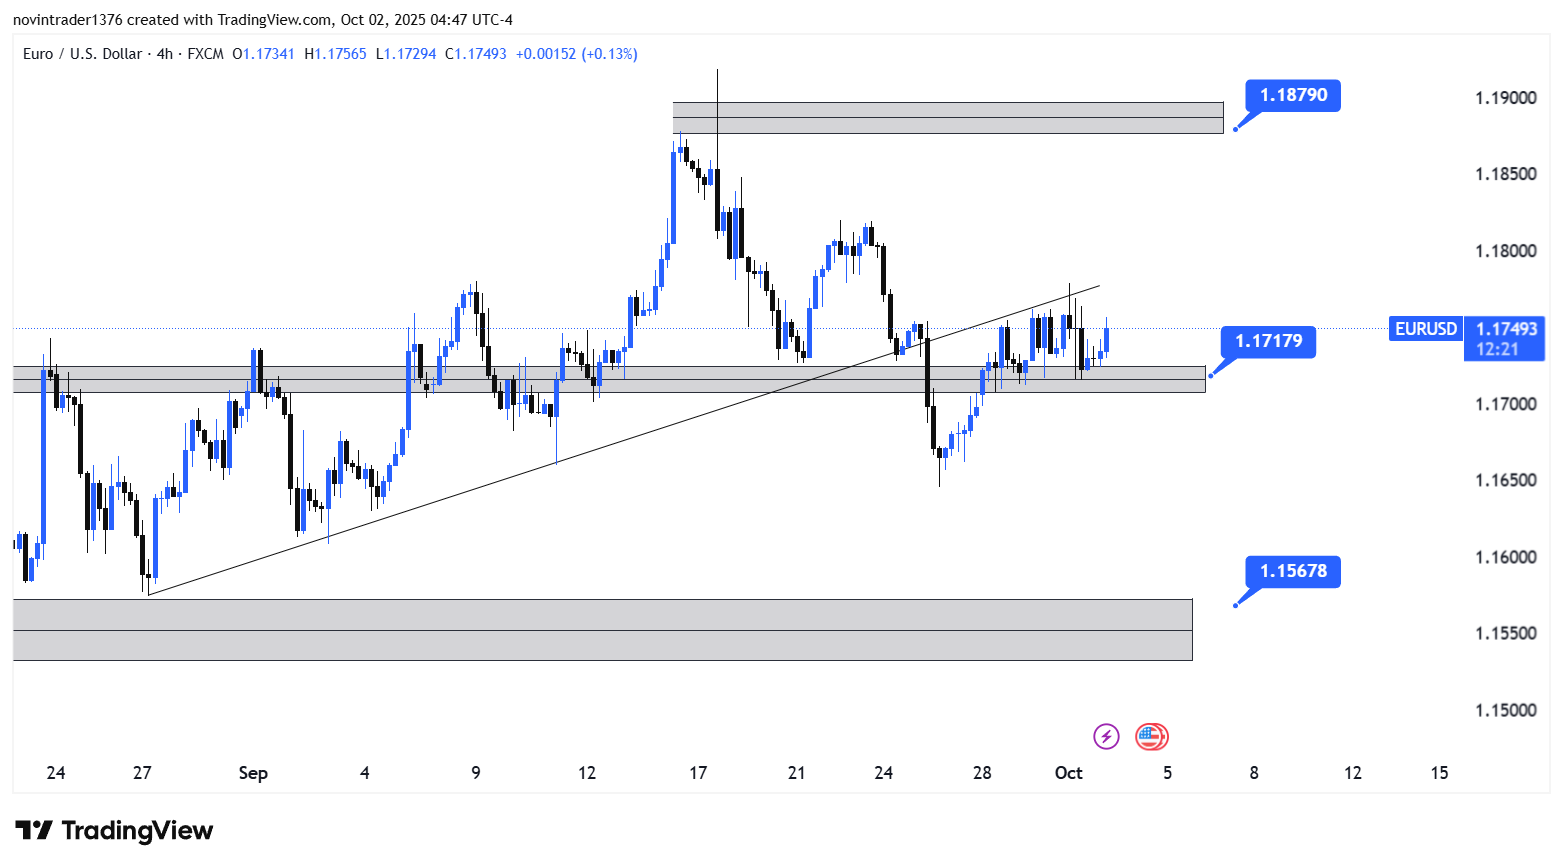Click the 1.15000 price axis label

pos(1505,710)
